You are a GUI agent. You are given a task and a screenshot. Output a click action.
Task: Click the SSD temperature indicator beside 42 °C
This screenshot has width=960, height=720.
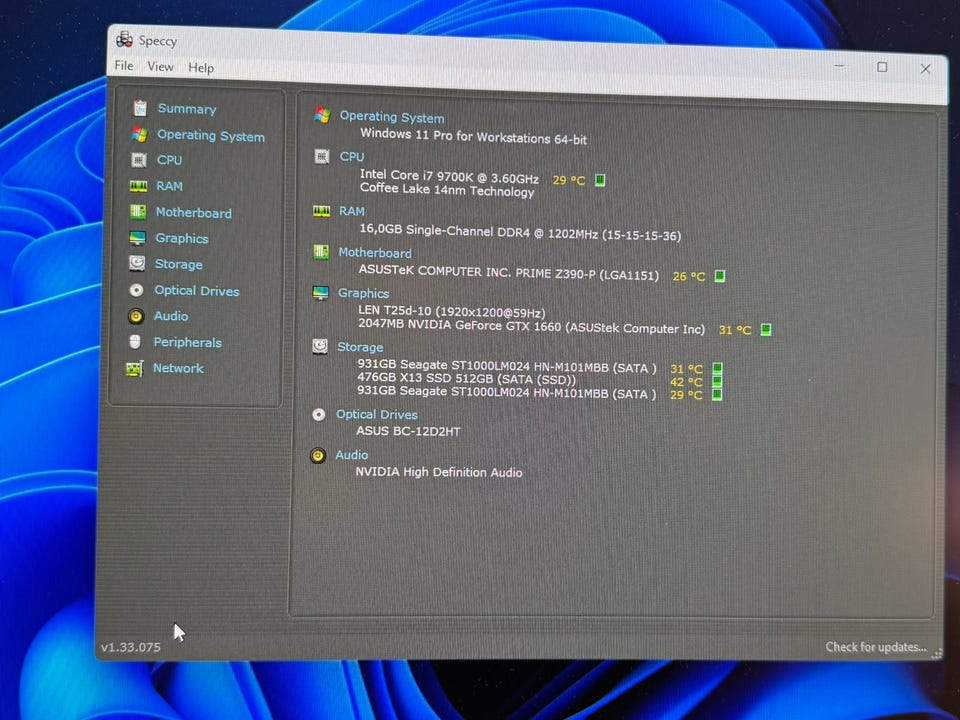tap(718, 381)
